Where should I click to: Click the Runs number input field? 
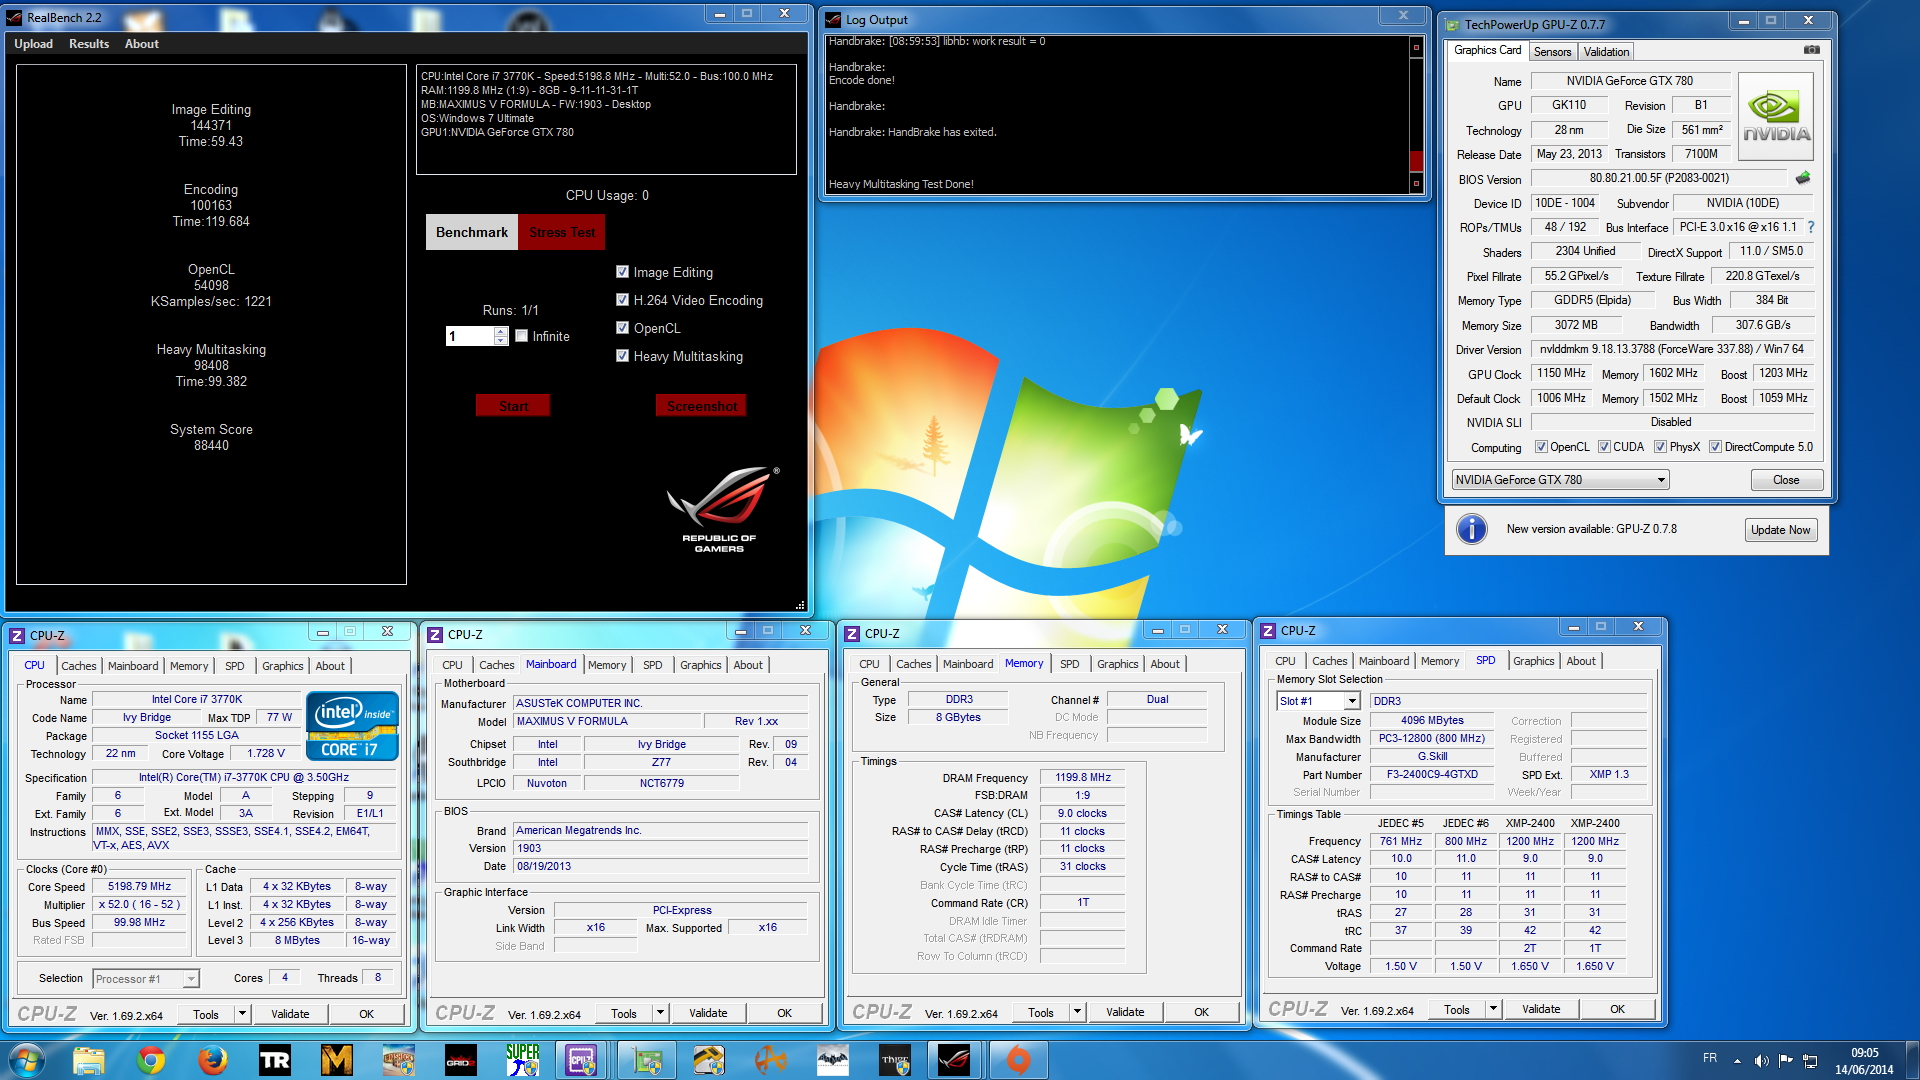[x=470, y=336]
